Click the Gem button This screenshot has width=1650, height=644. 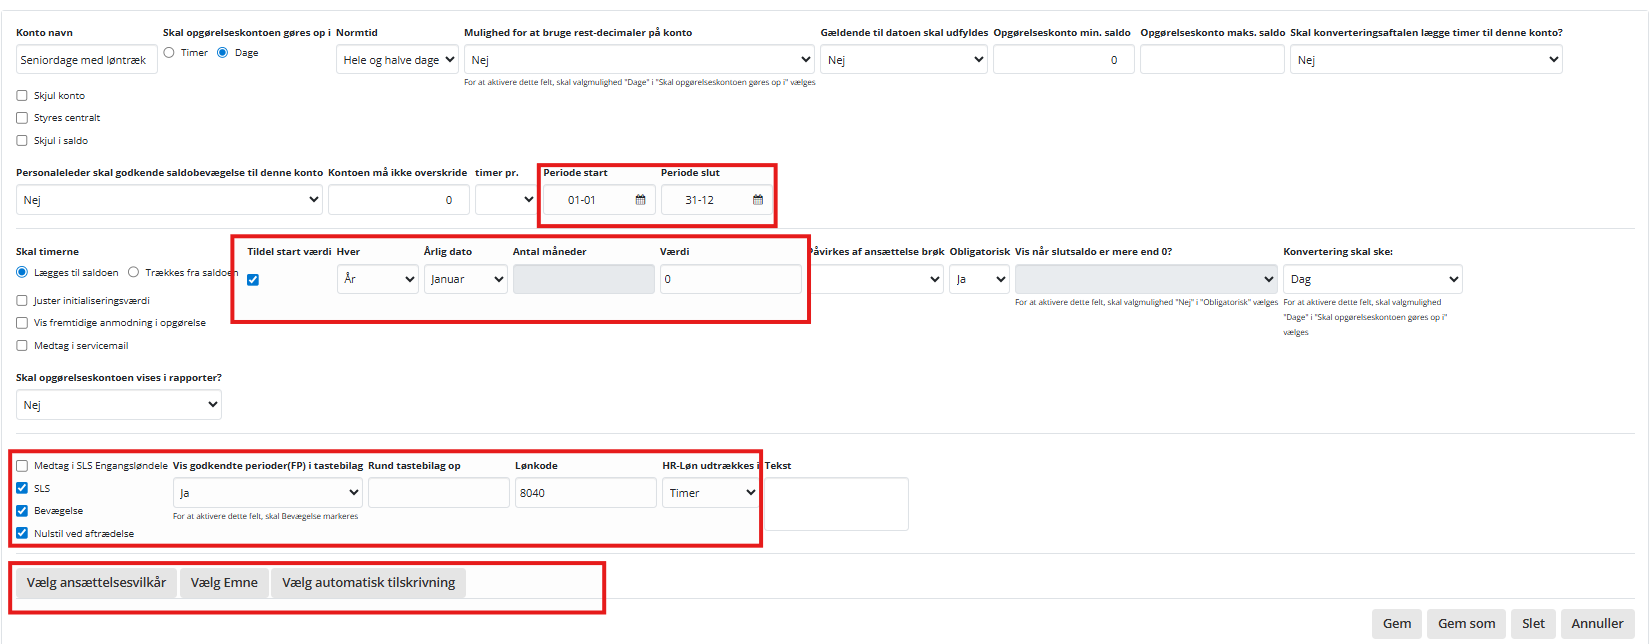[x=1396, y=624]
